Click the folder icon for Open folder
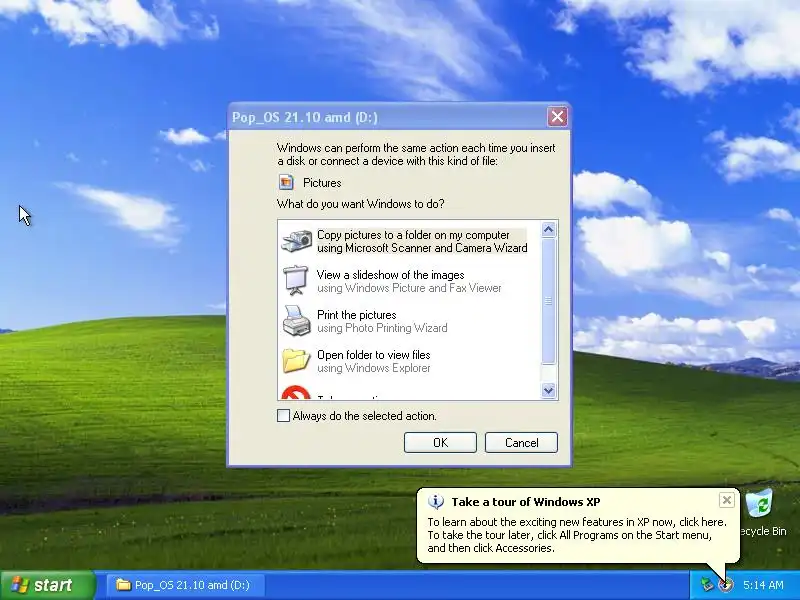This screenshot has height=600, width=800. [296, 360]
